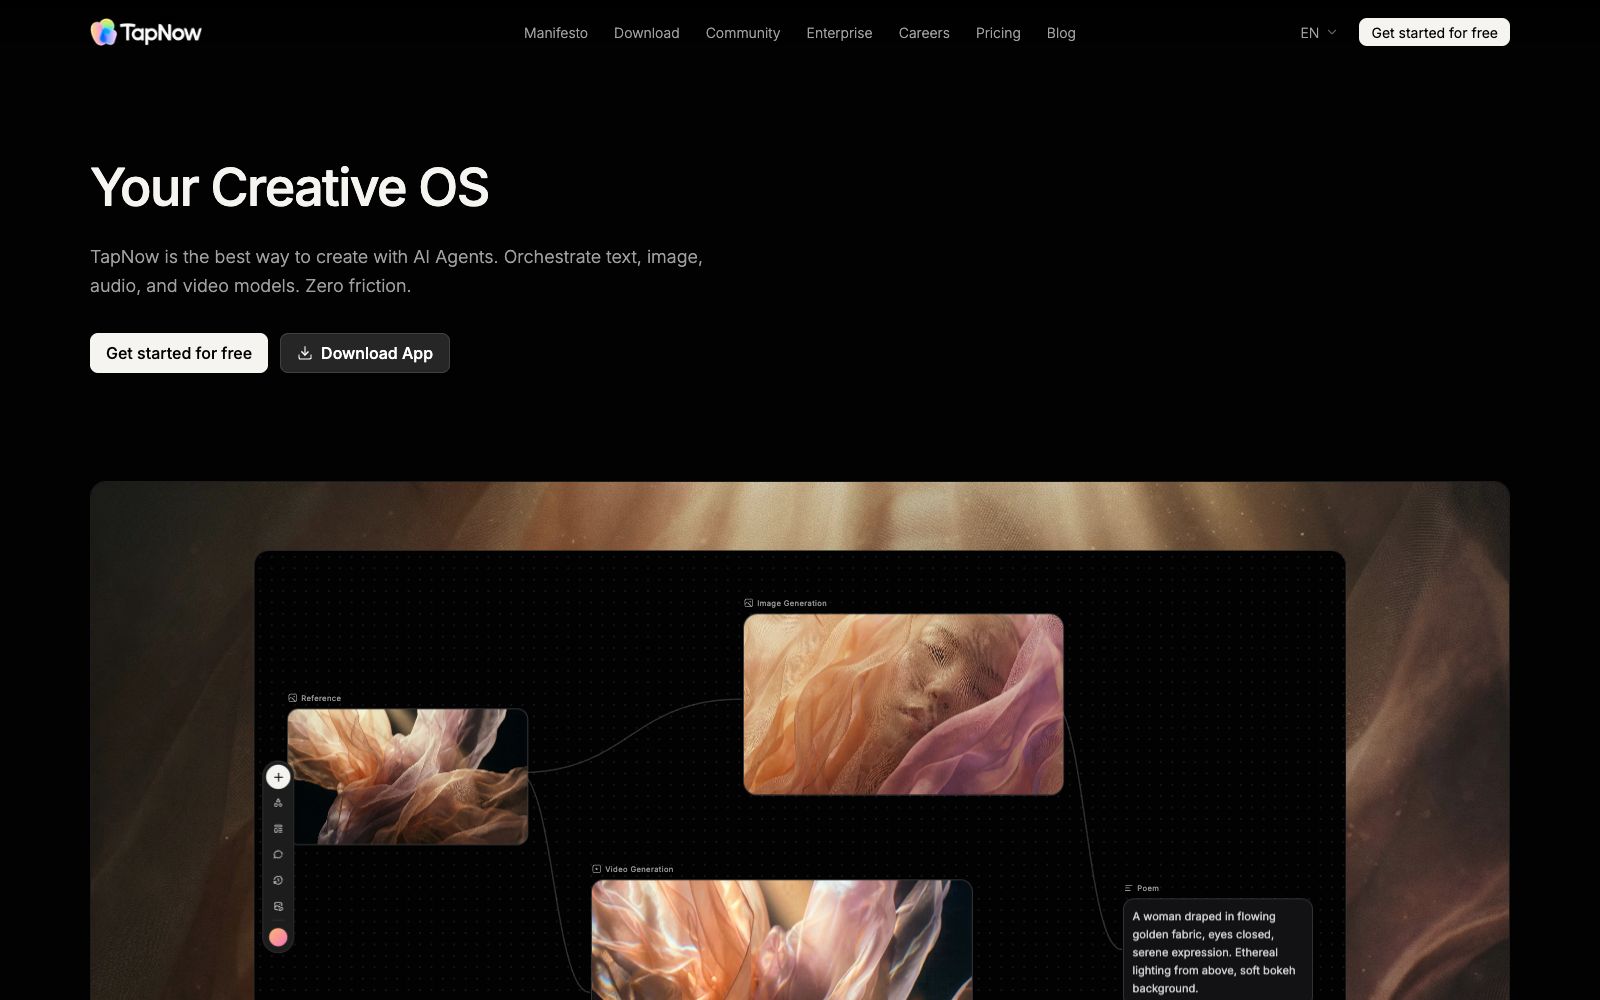Viewport: 1600px width, 1000px height.
Task: Open the chat bubble icon in canvas toolbar
Action: click(x=278, y=855)
